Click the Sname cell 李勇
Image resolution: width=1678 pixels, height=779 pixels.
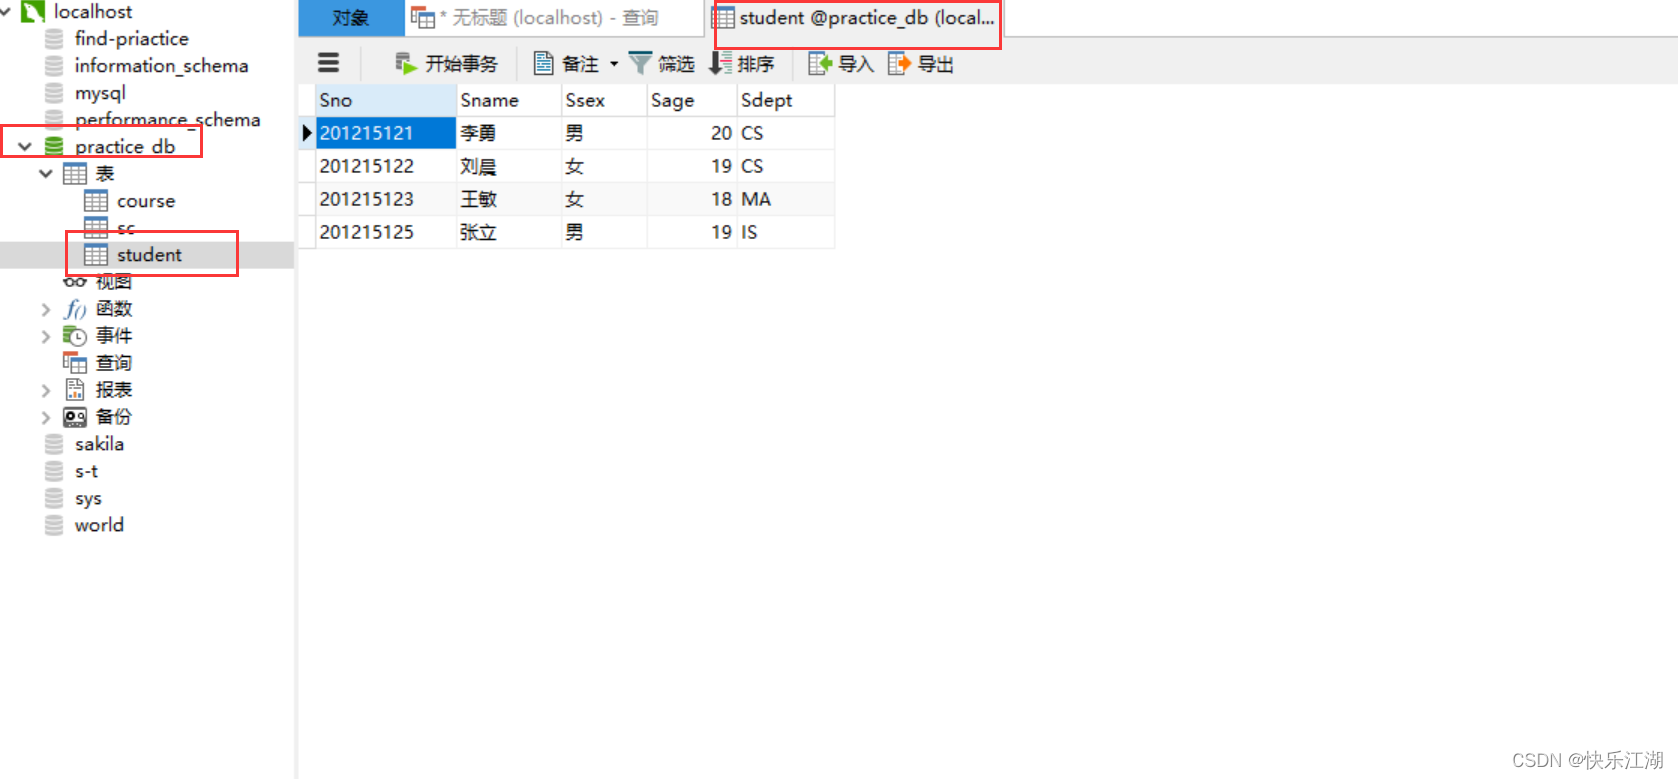tap(509, 133)
